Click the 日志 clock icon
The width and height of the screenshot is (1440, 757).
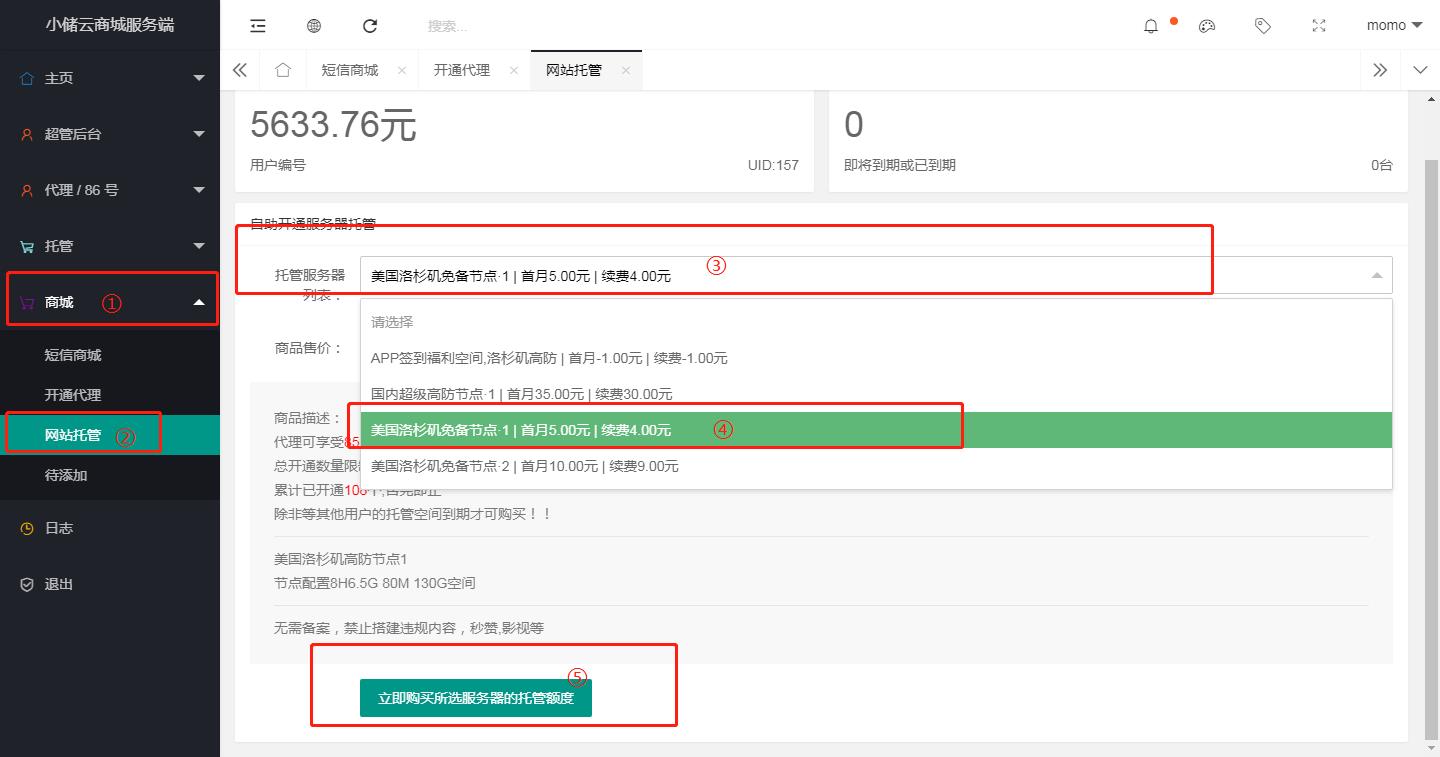[27, 528]
